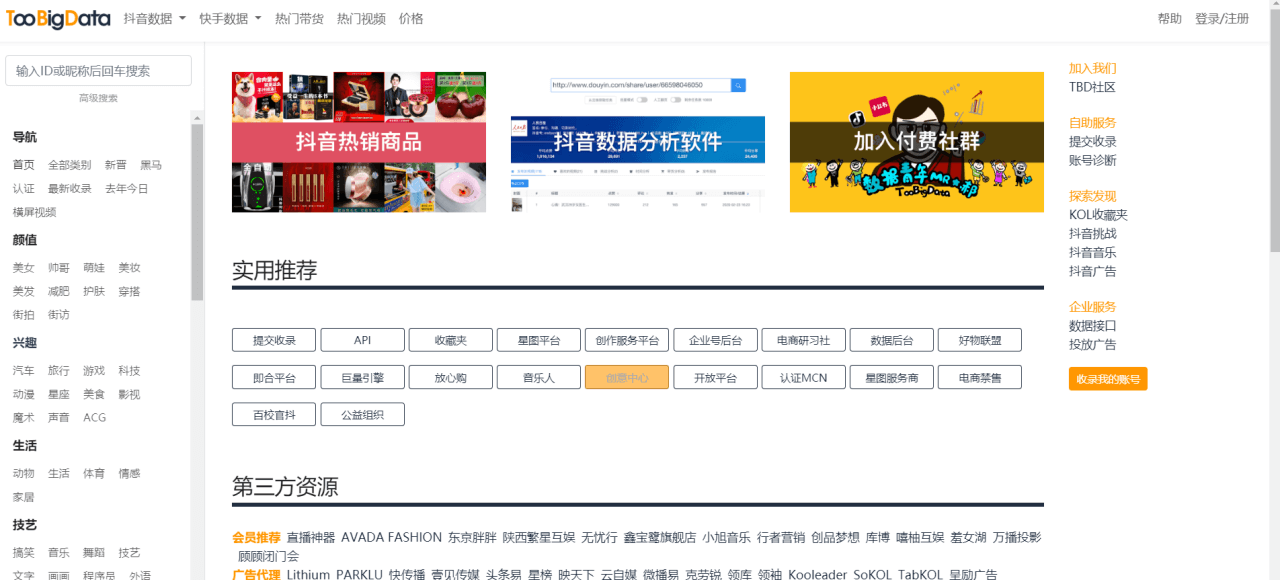
Task: Go to 首页 in the left navigation
Action: pos(23,165)
